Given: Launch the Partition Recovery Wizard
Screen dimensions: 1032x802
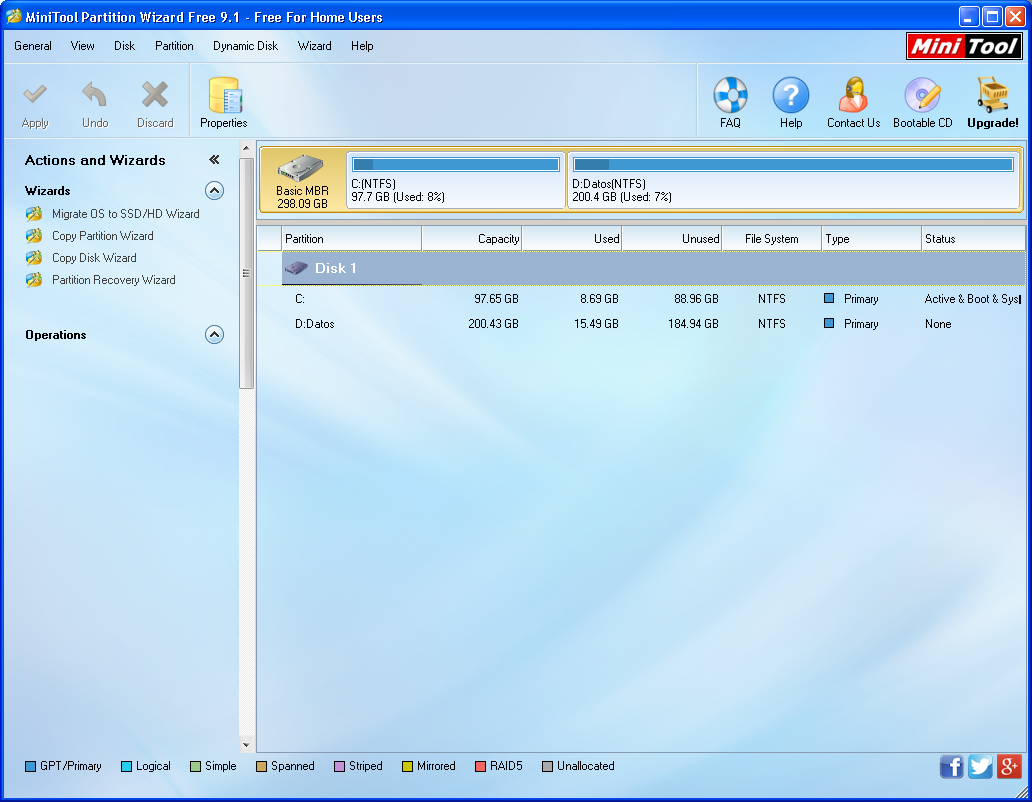Looking at the screenshot, I should tap(113, 279).
